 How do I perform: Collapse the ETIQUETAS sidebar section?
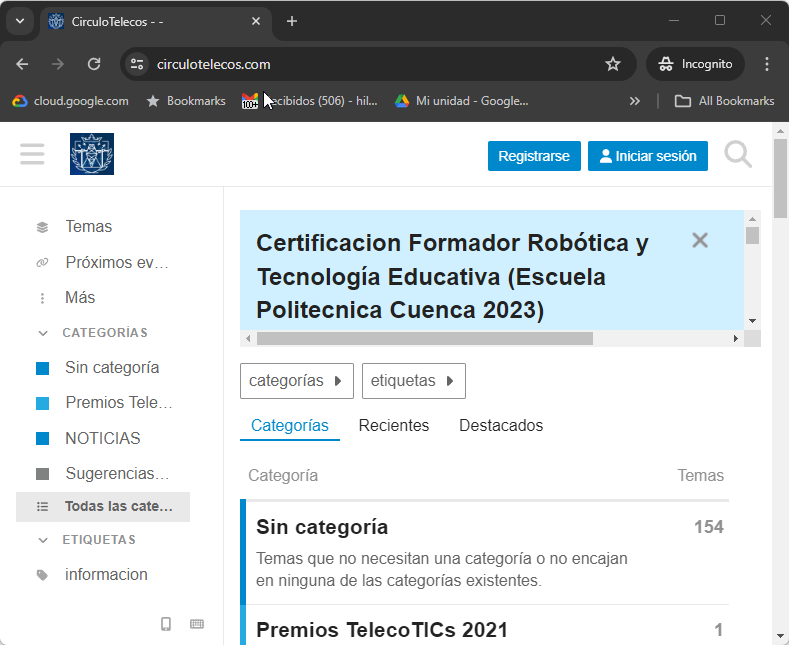(x=88, y=540)
